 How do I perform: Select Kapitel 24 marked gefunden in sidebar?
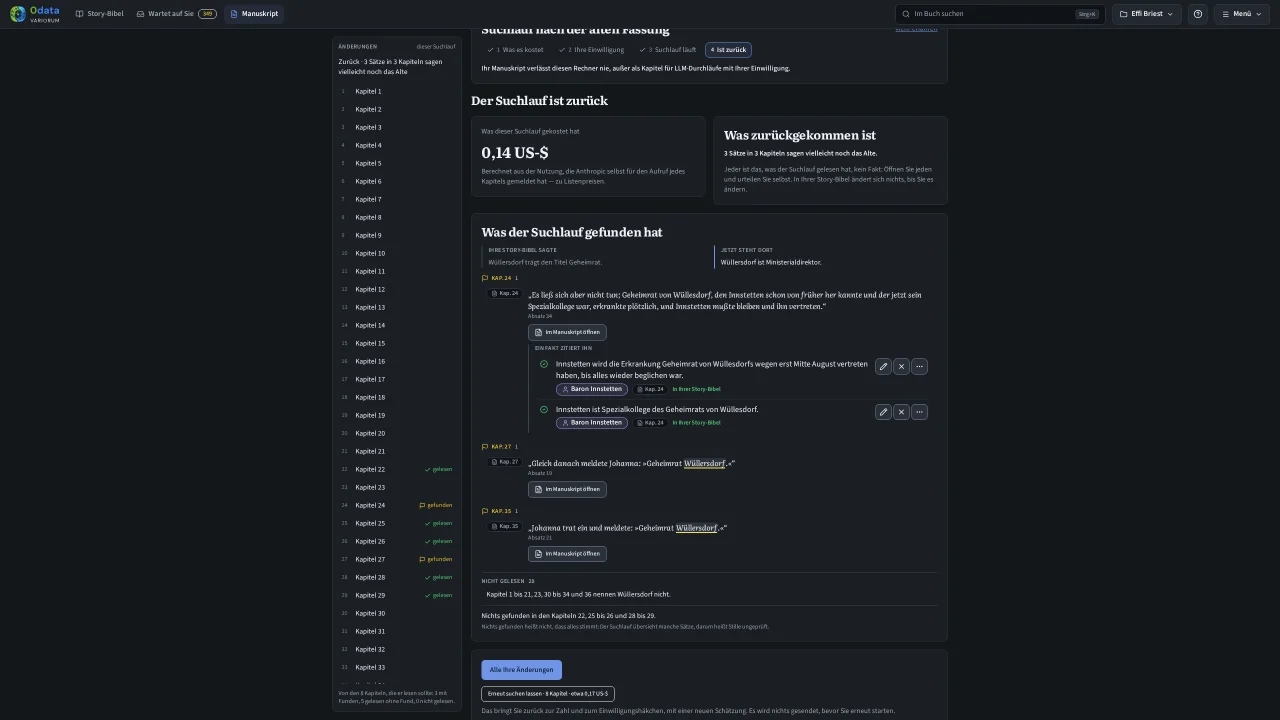tap(397, 505)
